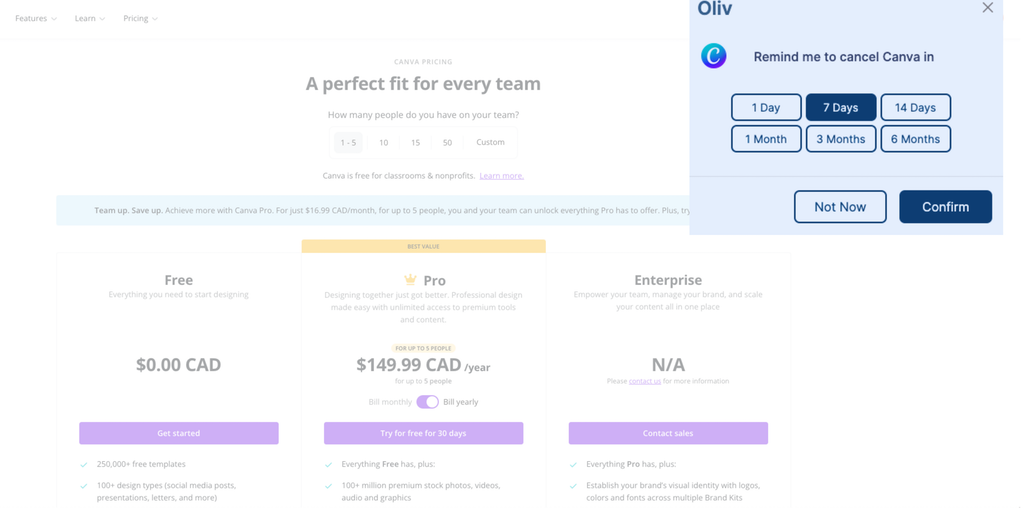Click the Pro plan crown icon
The height and width of the screenshot is (512, 1024).
coord(410,280)
